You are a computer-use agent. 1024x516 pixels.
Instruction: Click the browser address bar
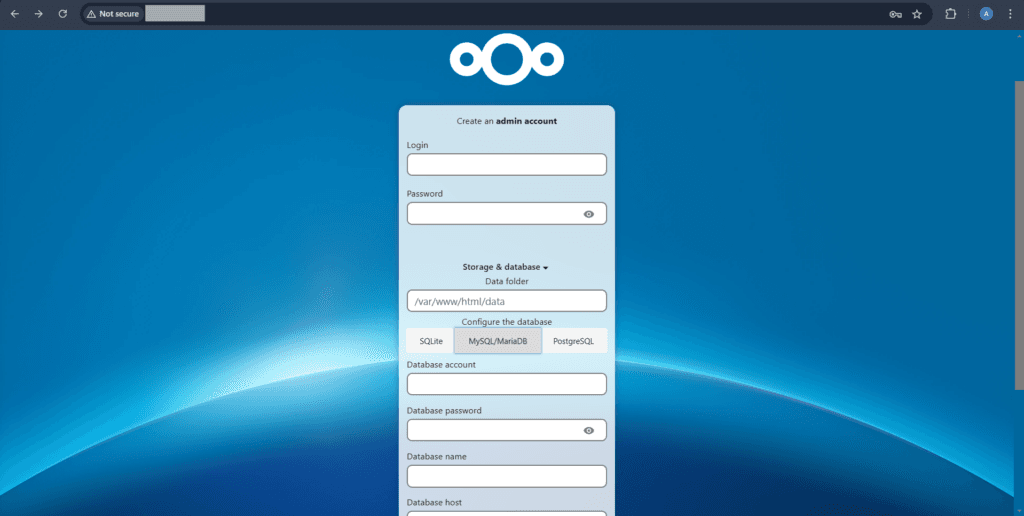click(x=509, y=14)
